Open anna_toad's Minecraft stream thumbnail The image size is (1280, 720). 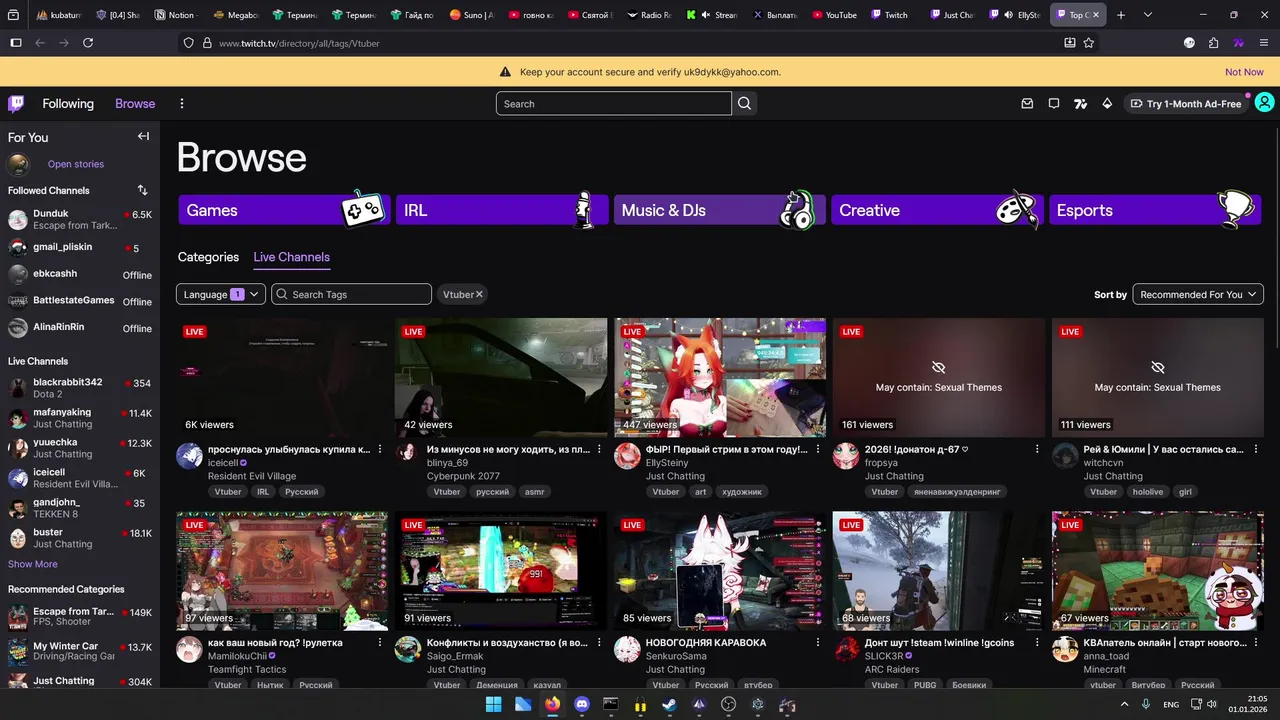click(1157, 571)
